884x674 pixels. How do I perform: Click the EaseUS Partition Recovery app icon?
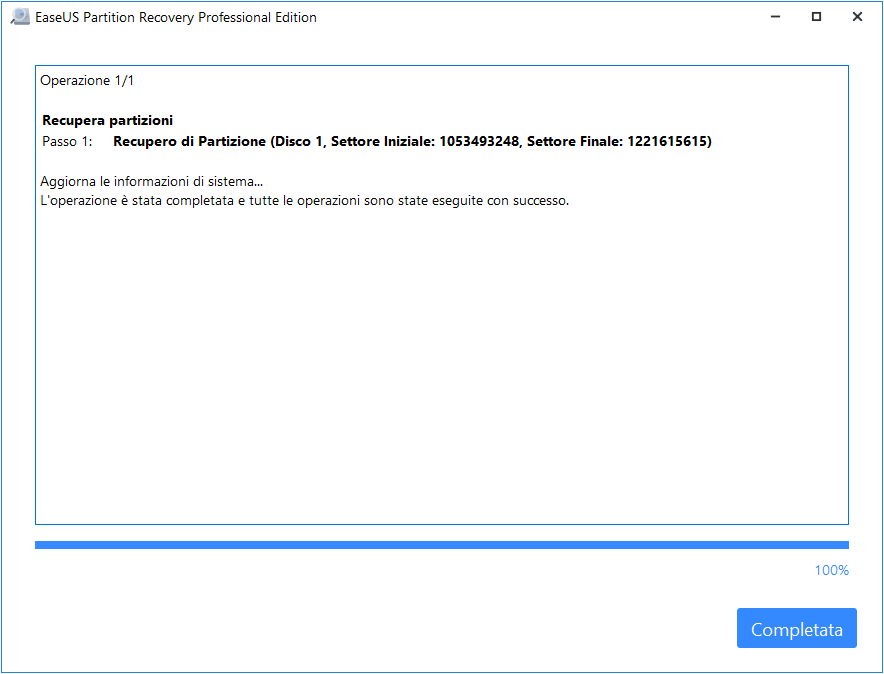click(20, 17)
